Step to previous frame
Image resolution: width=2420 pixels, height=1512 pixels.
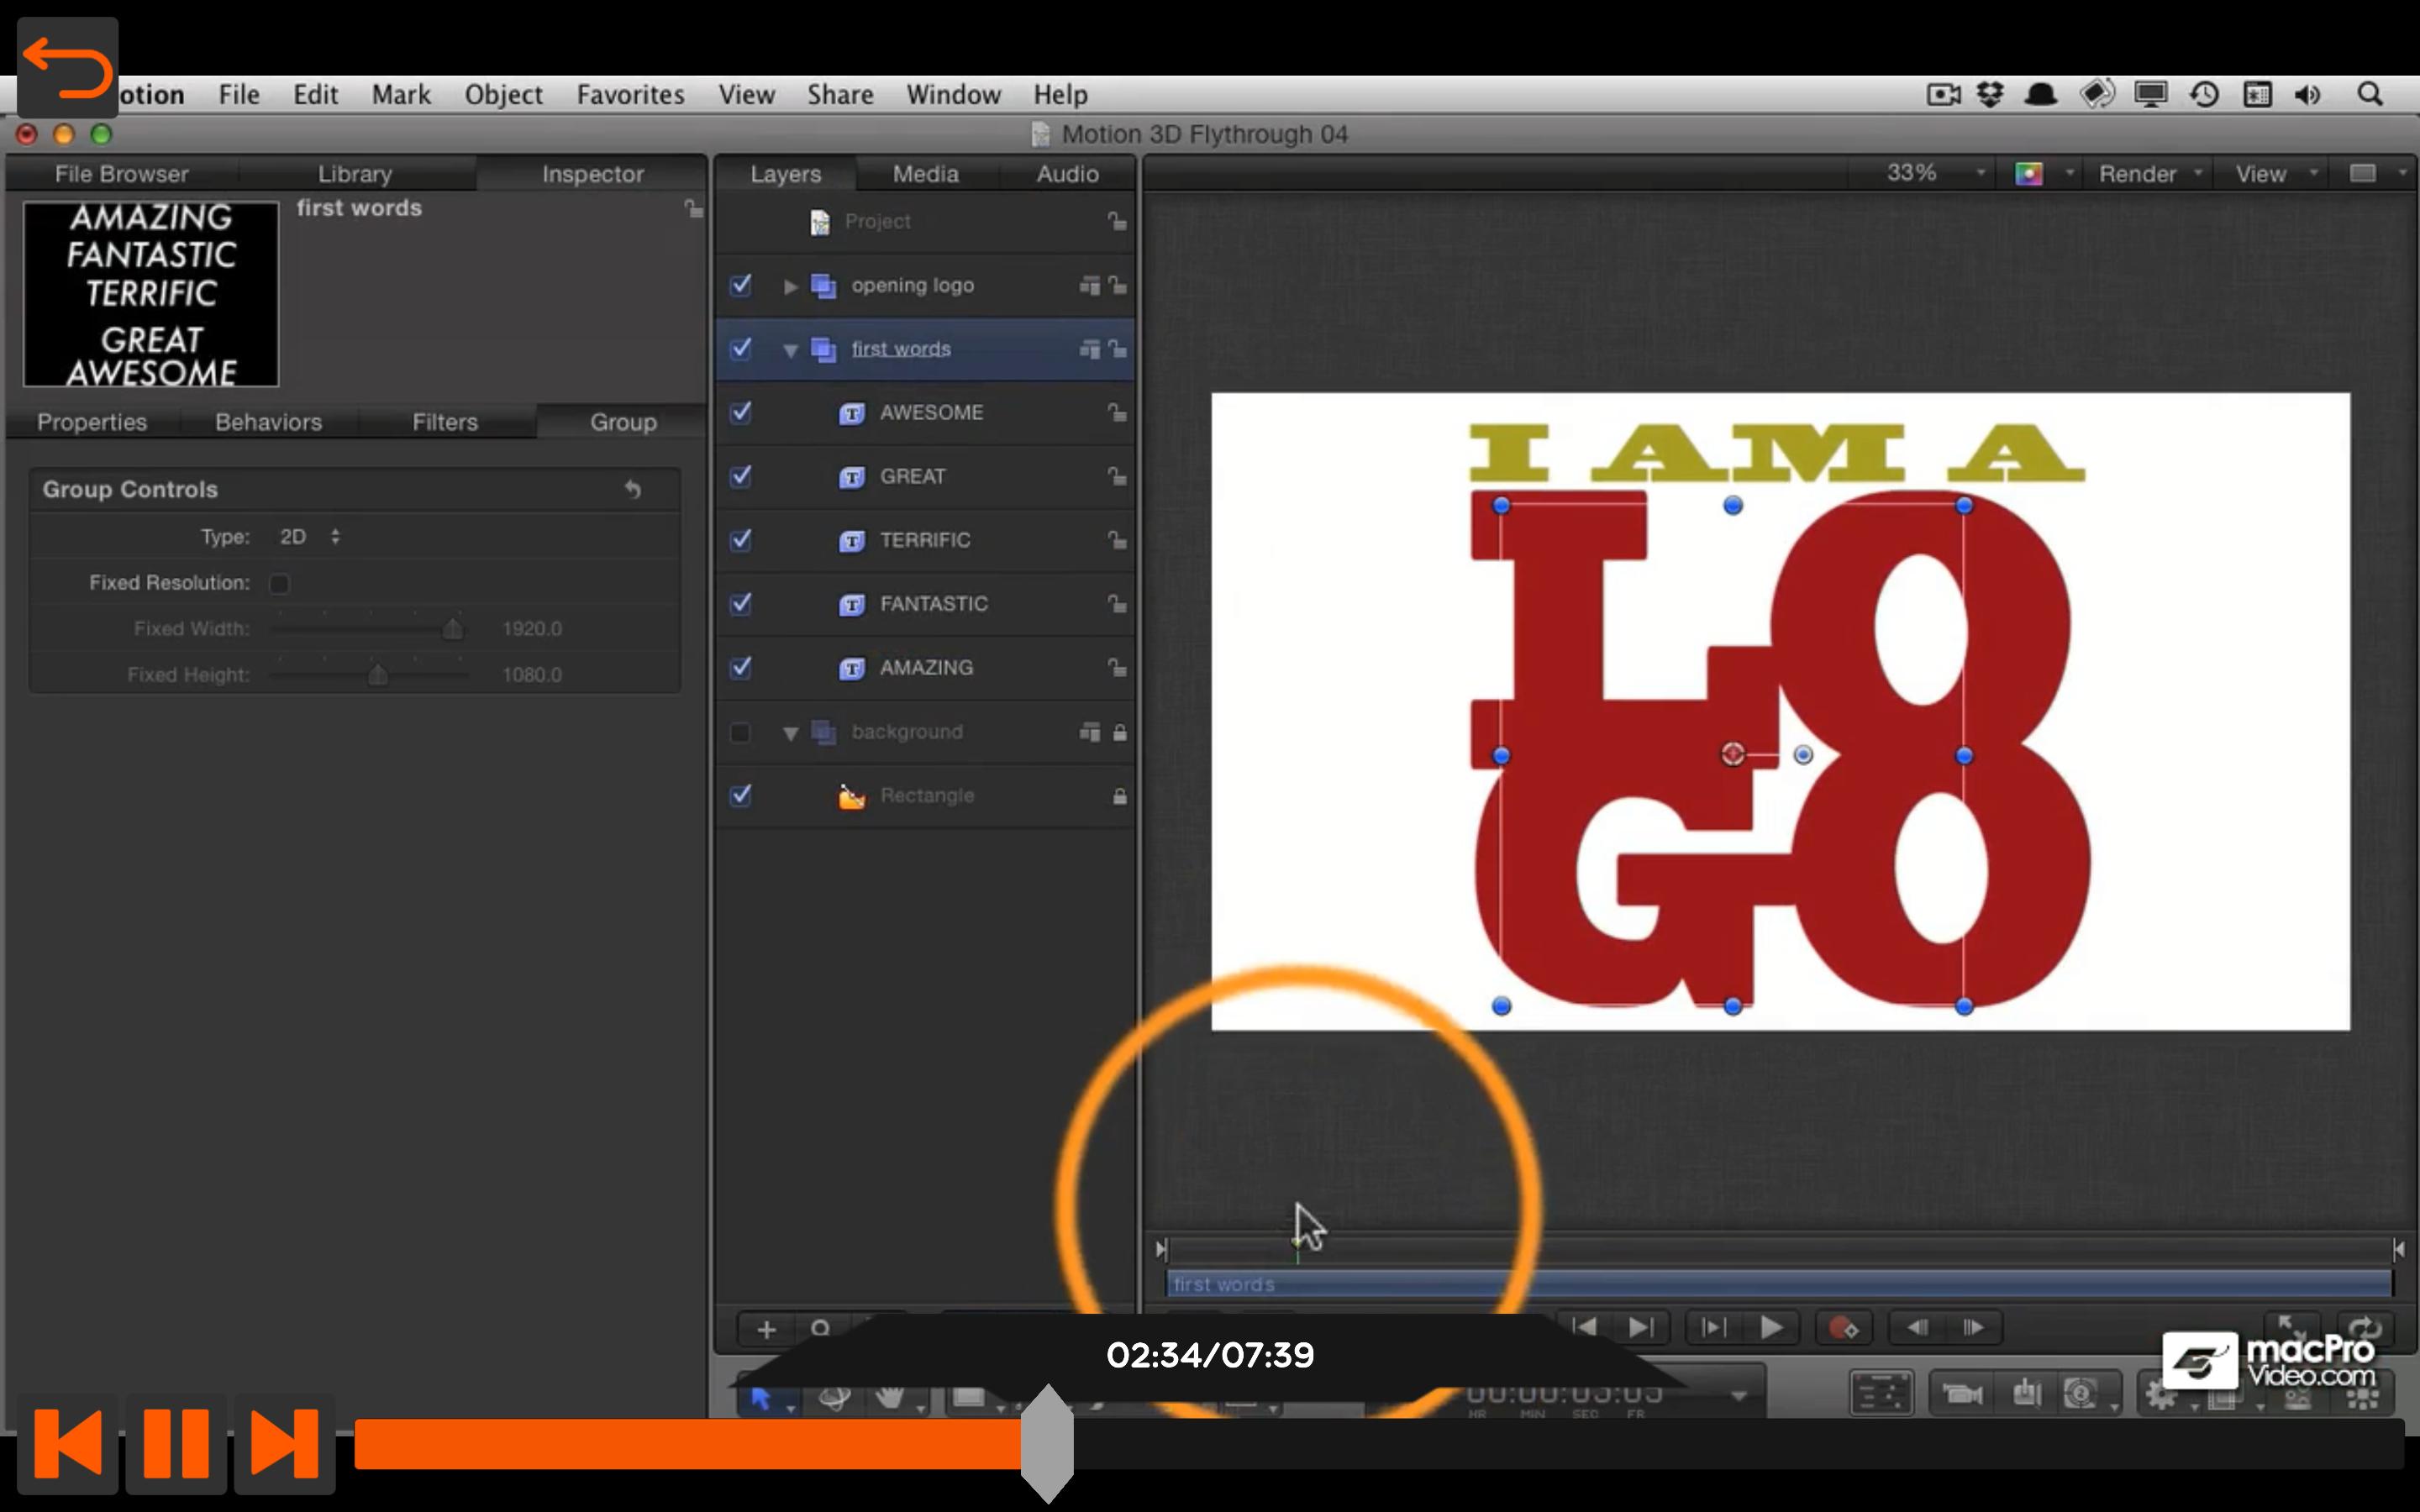(x=1917, y=1327)
